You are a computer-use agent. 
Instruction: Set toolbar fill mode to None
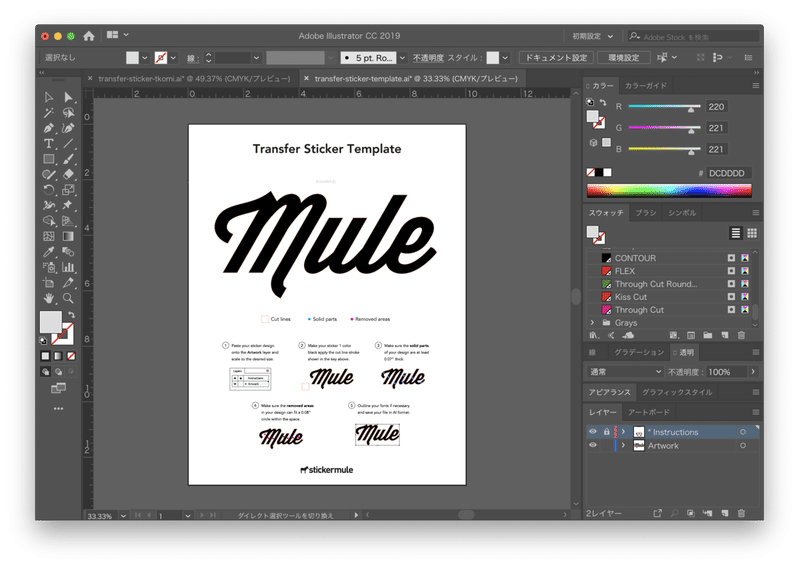click(71, 356)
